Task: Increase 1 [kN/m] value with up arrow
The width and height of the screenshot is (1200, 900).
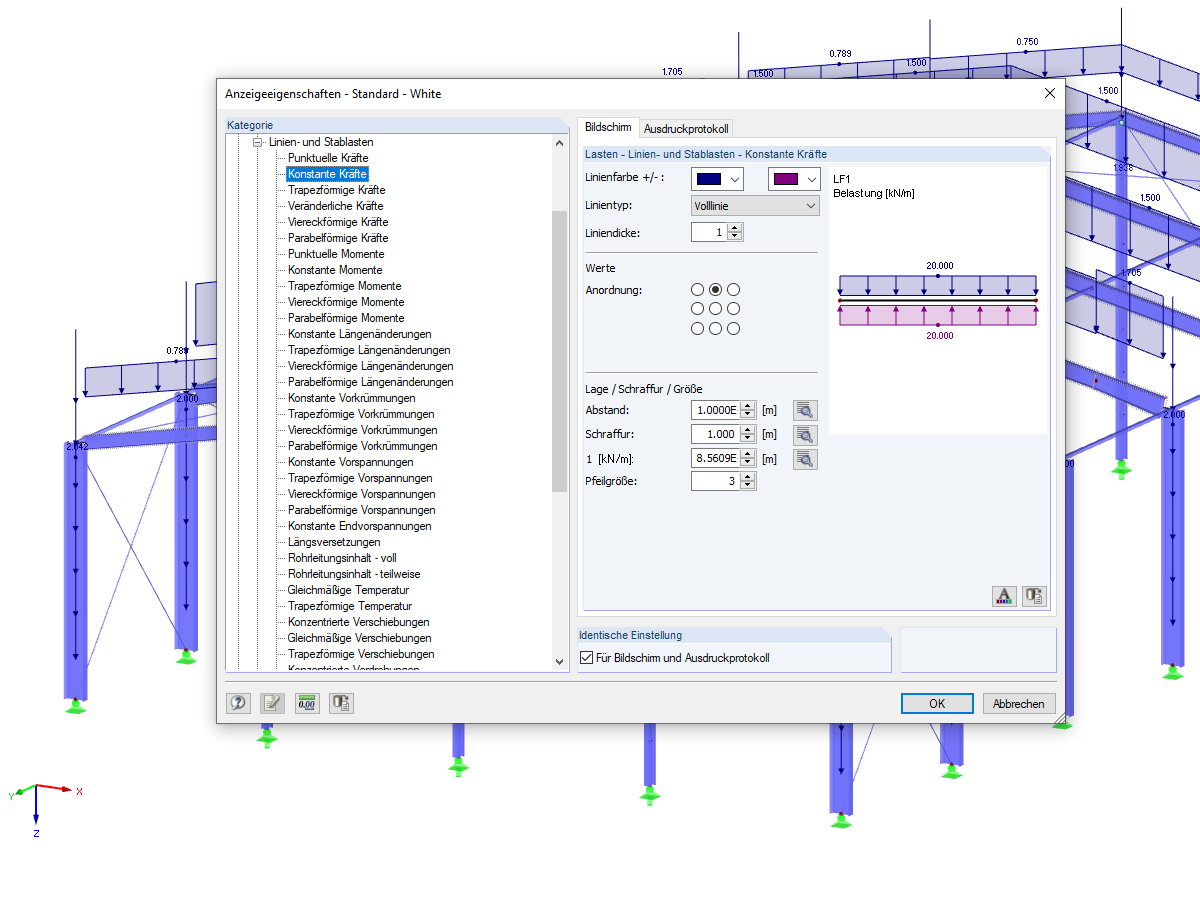Action: click(x=747, y=454)
